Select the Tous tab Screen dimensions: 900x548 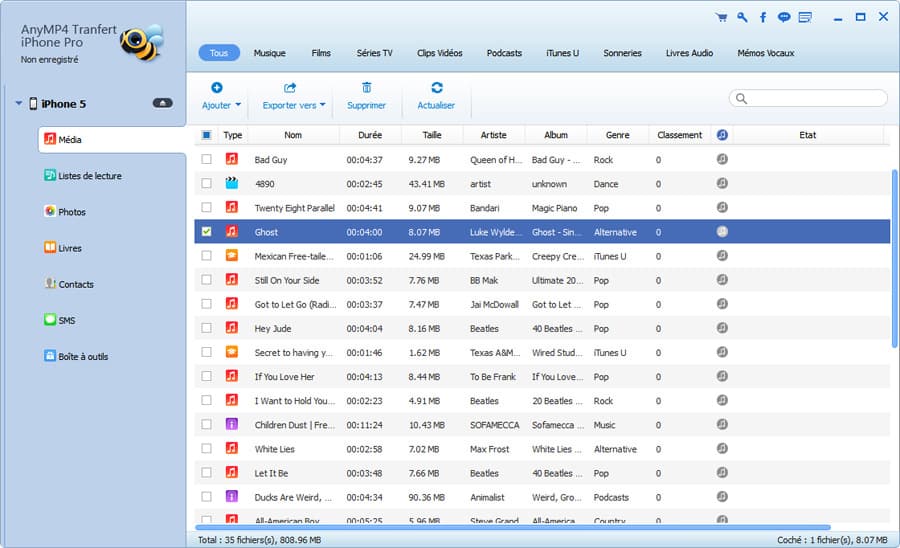pos(219,53)
